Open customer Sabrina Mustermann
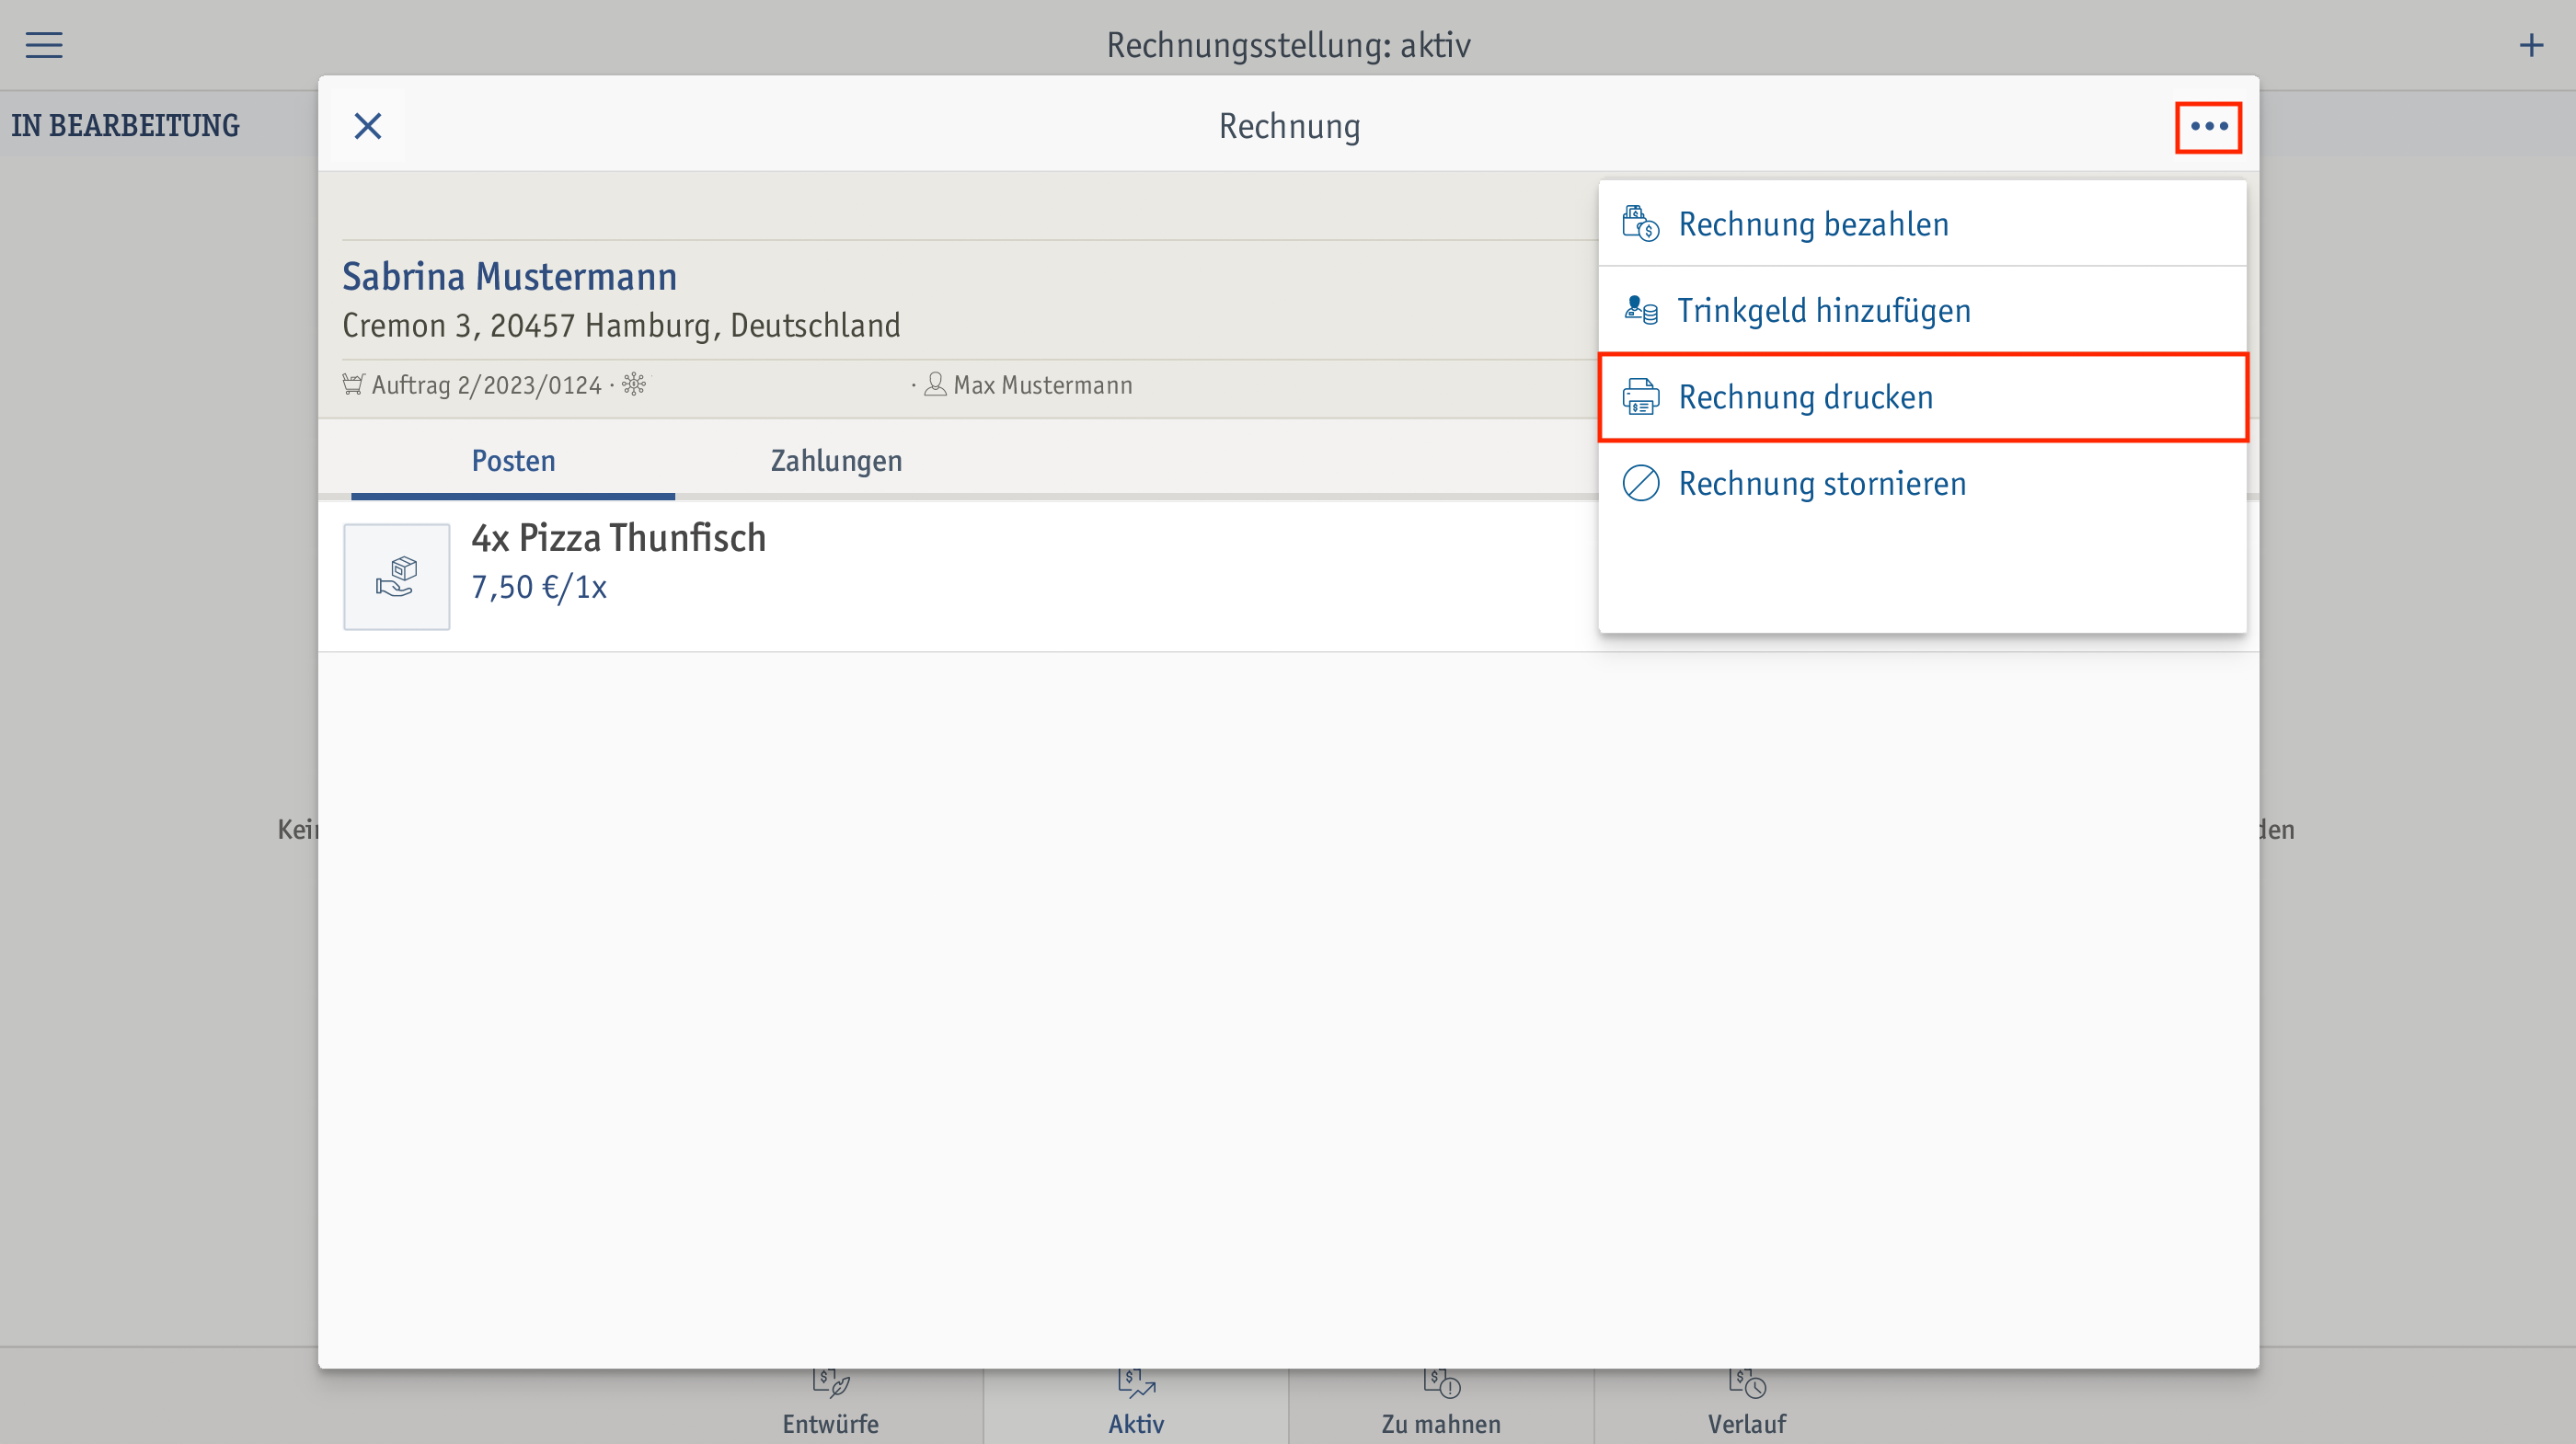 tap(509, 277)
